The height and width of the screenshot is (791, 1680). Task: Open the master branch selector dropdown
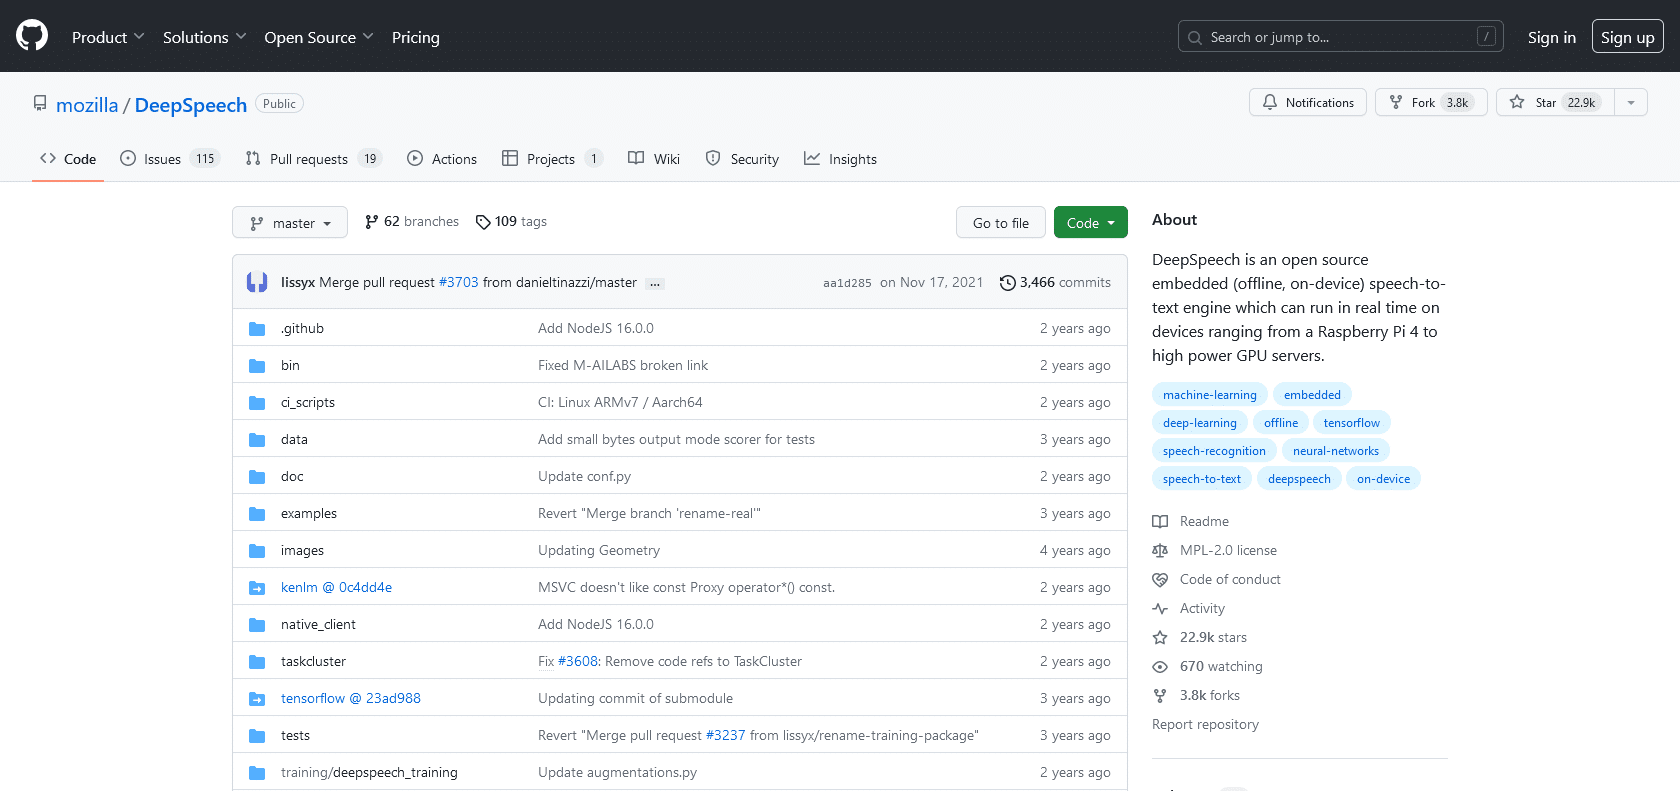(290, 222)
